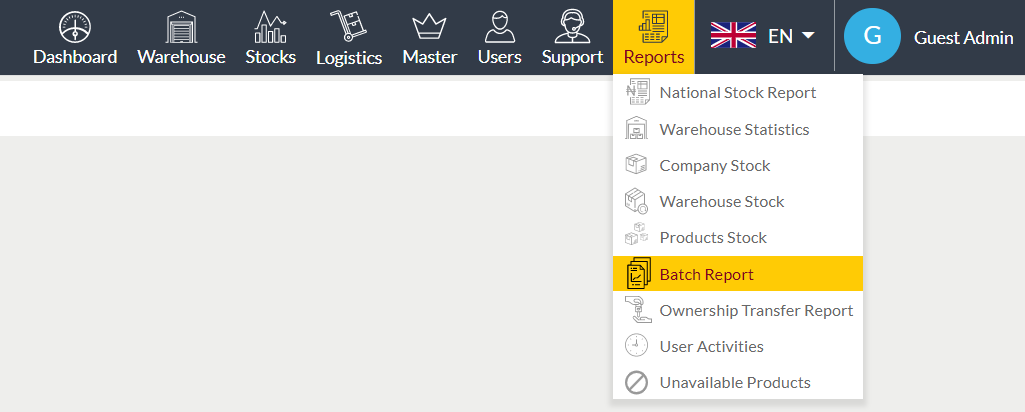Go to the Dashboard menu label
Image resolution: width=1025 pixels, height=412 pixels.
point(75,57)
